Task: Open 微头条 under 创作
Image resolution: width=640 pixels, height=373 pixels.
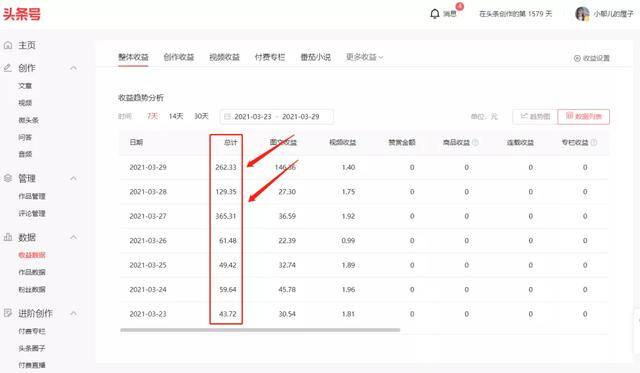Action: (x=29, y=120)
